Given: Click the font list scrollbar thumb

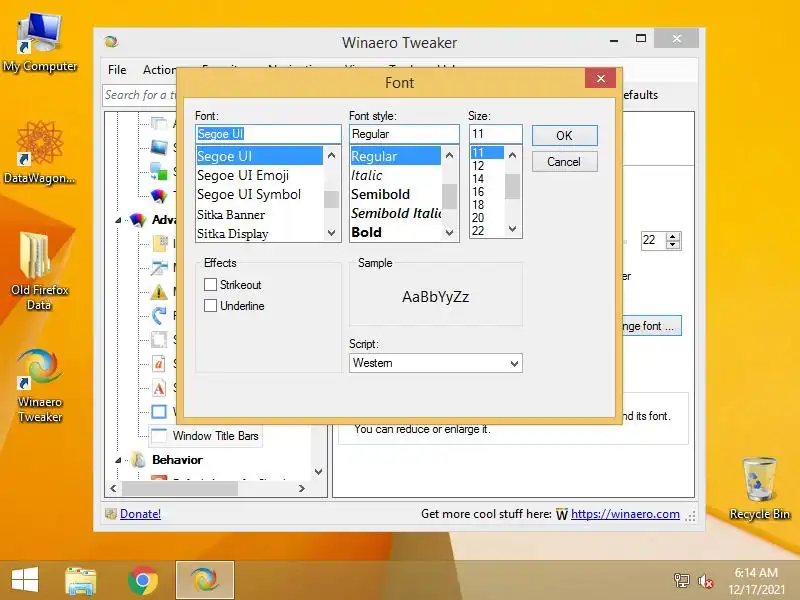Looking at the screenshot, I should (x=332, y=199).
